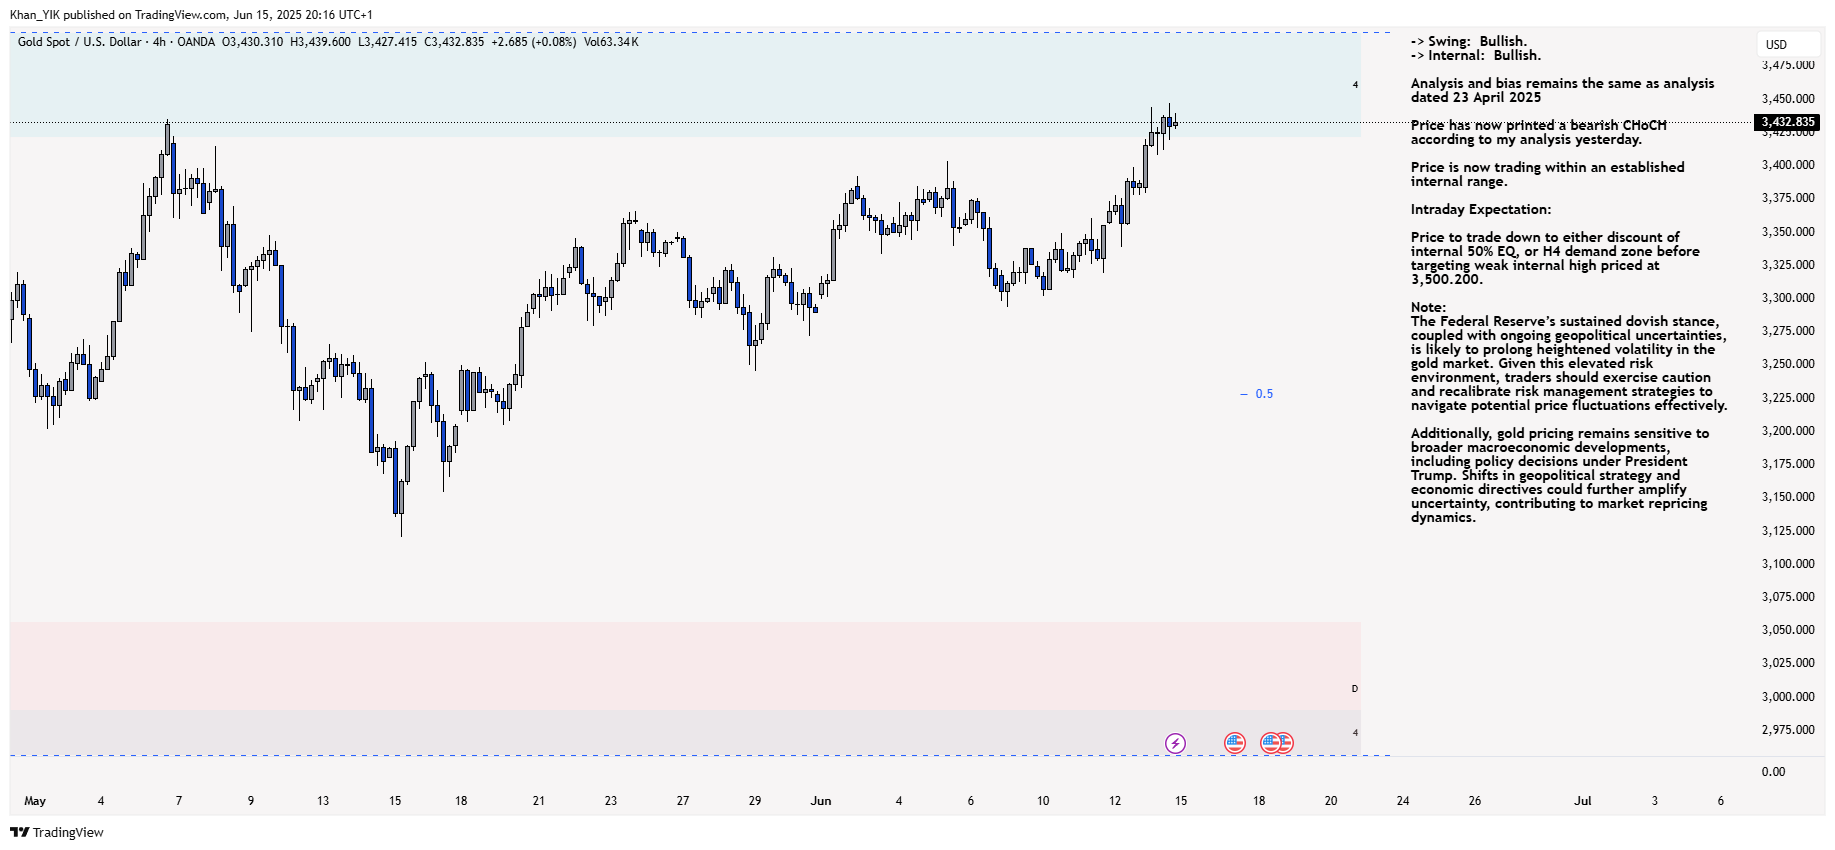1835x850 pixels.
Task: Click the open value O3,430.310
Action: [x=252, y=42]
